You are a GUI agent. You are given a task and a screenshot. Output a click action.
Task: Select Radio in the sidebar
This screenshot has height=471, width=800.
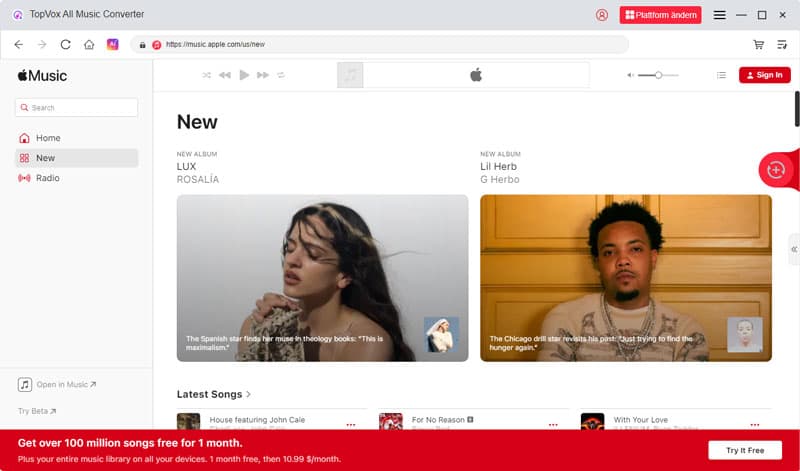point(47,178)
